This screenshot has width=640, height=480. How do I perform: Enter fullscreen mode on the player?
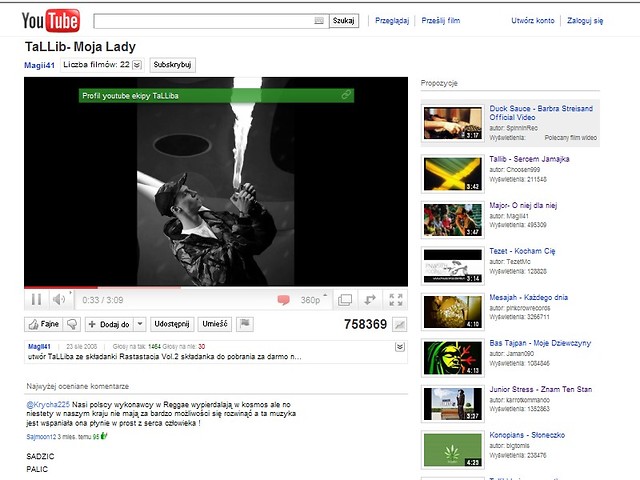[396, 300]
